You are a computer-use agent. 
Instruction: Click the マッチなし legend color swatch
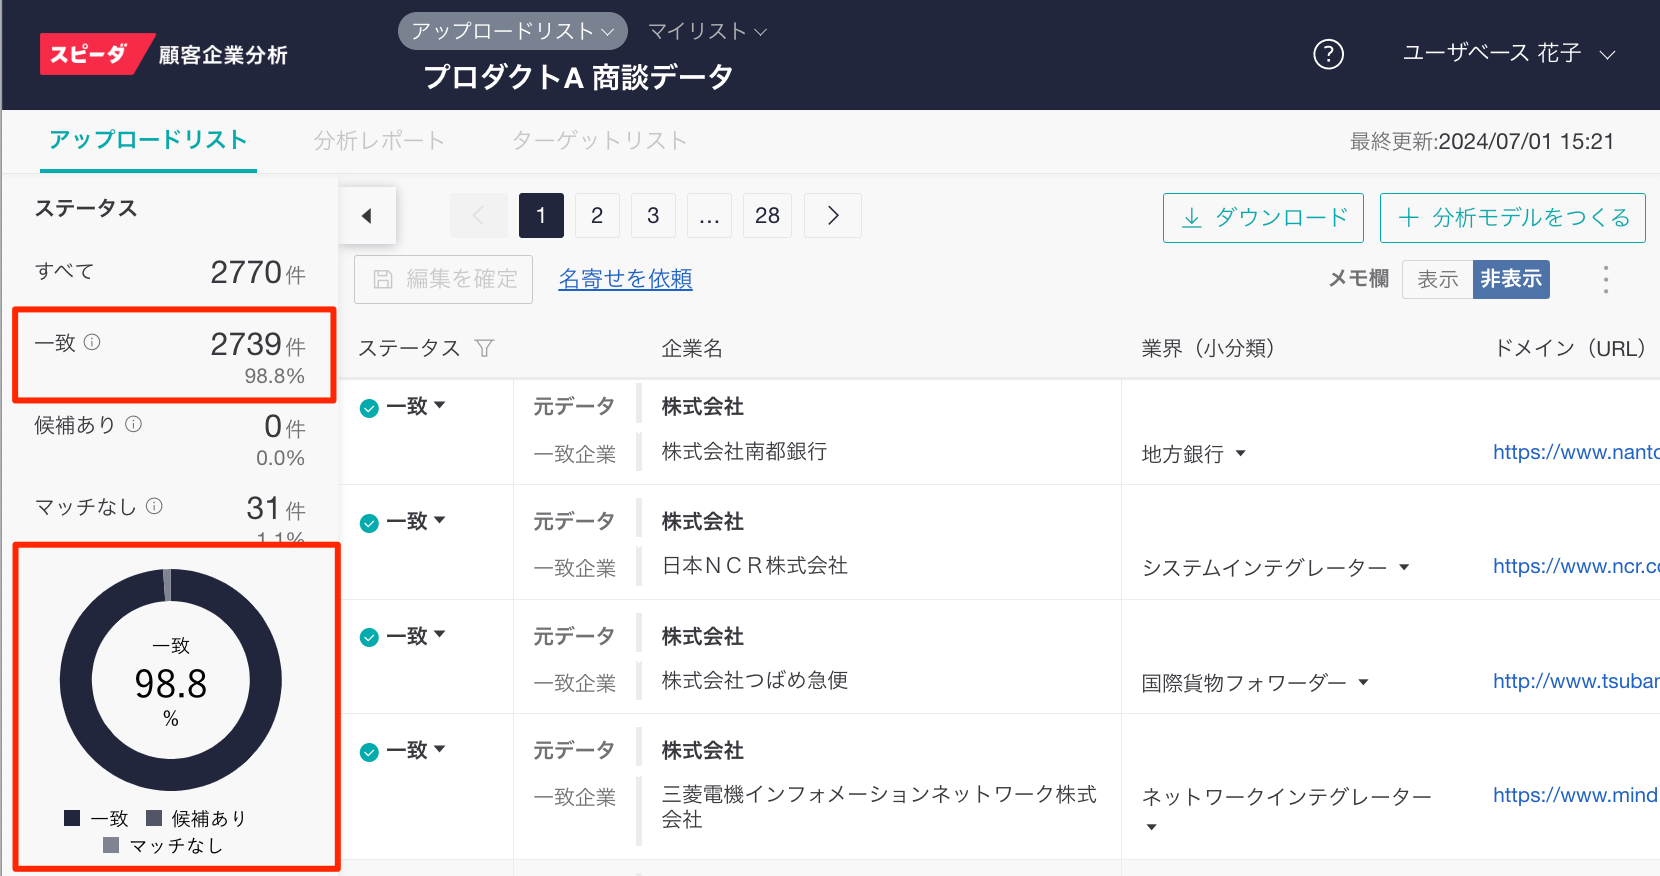pos(111,845)
